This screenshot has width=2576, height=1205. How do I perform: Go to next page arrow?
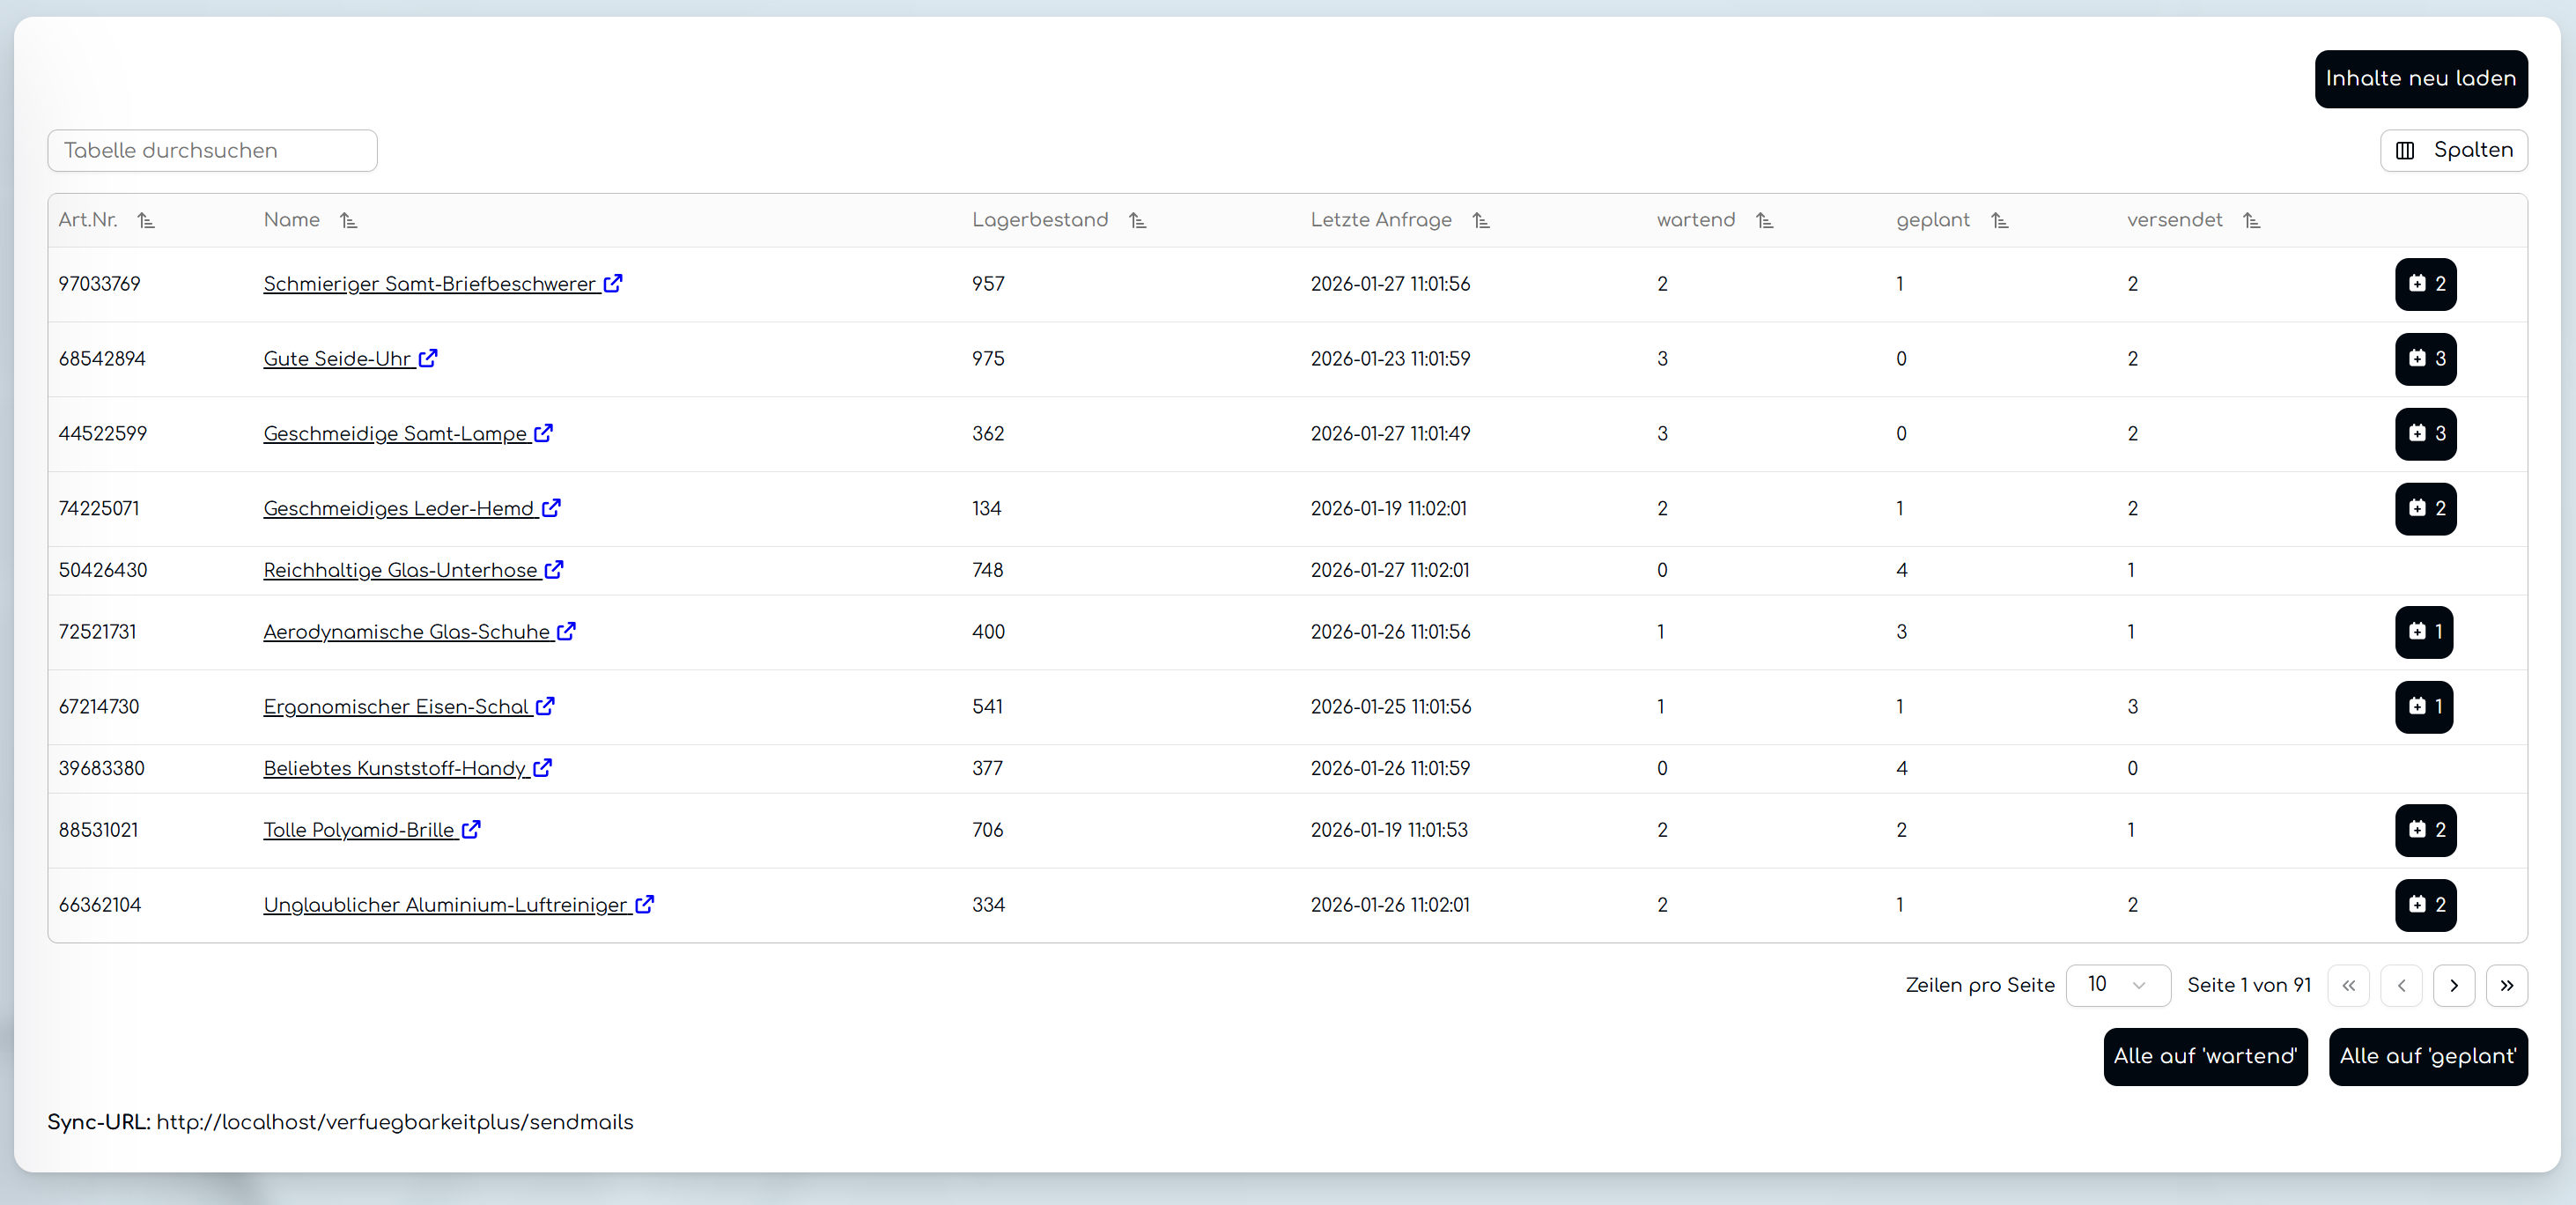pos(2453,985)
